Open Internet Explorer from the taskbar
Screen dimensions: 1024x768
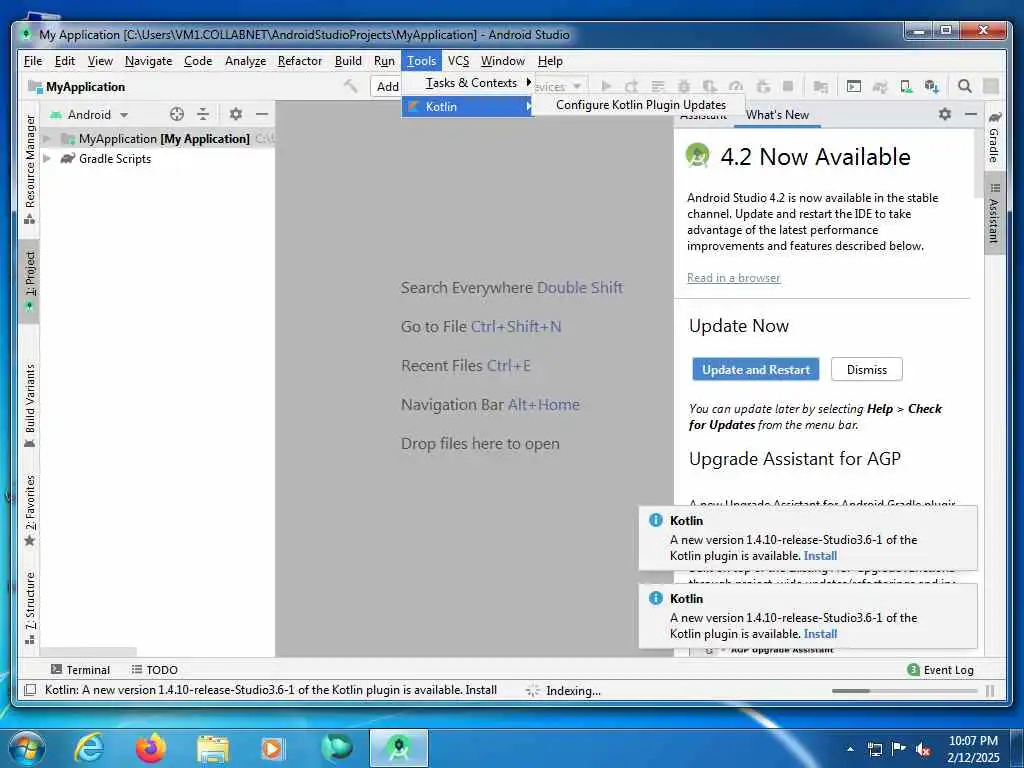(89, 748)
